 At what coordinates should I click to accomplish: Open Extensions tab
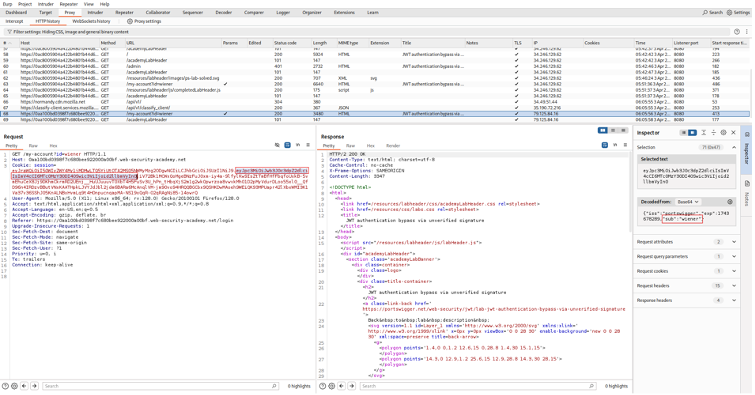[344, 13]
